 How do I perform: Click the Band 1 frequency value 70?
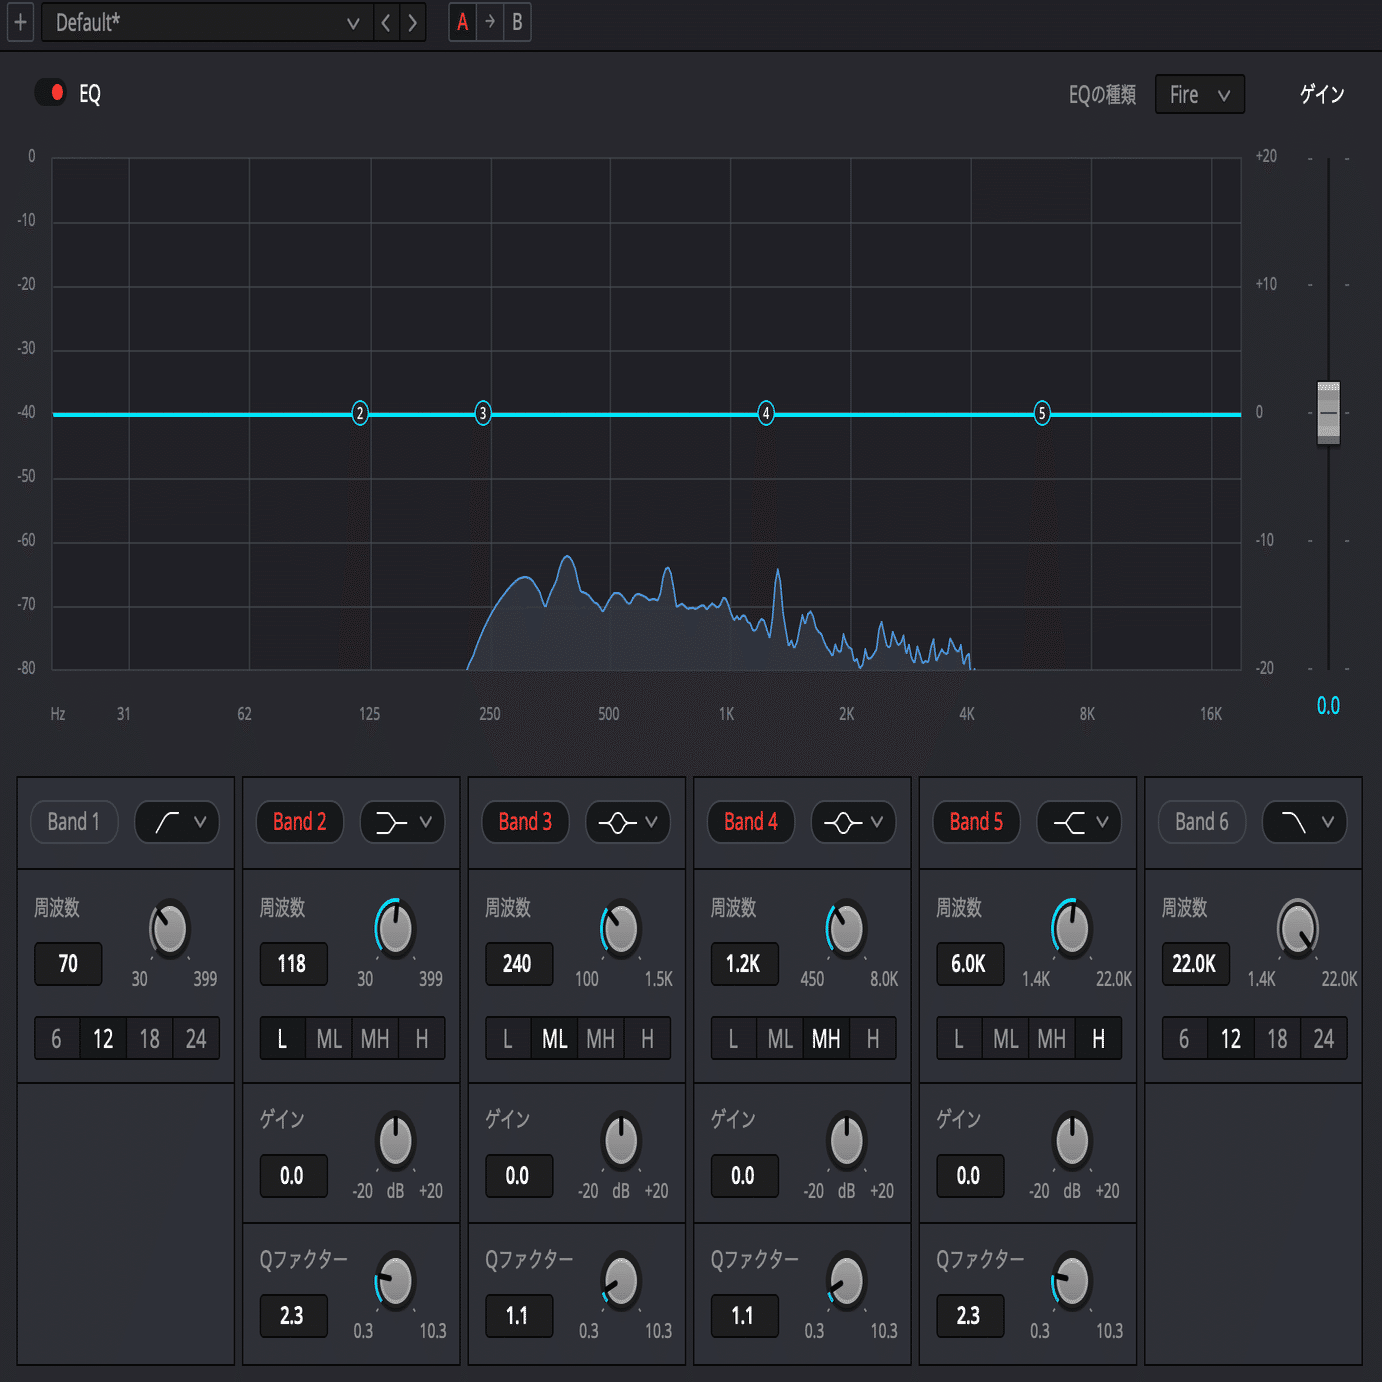click(x=68, y=964)
